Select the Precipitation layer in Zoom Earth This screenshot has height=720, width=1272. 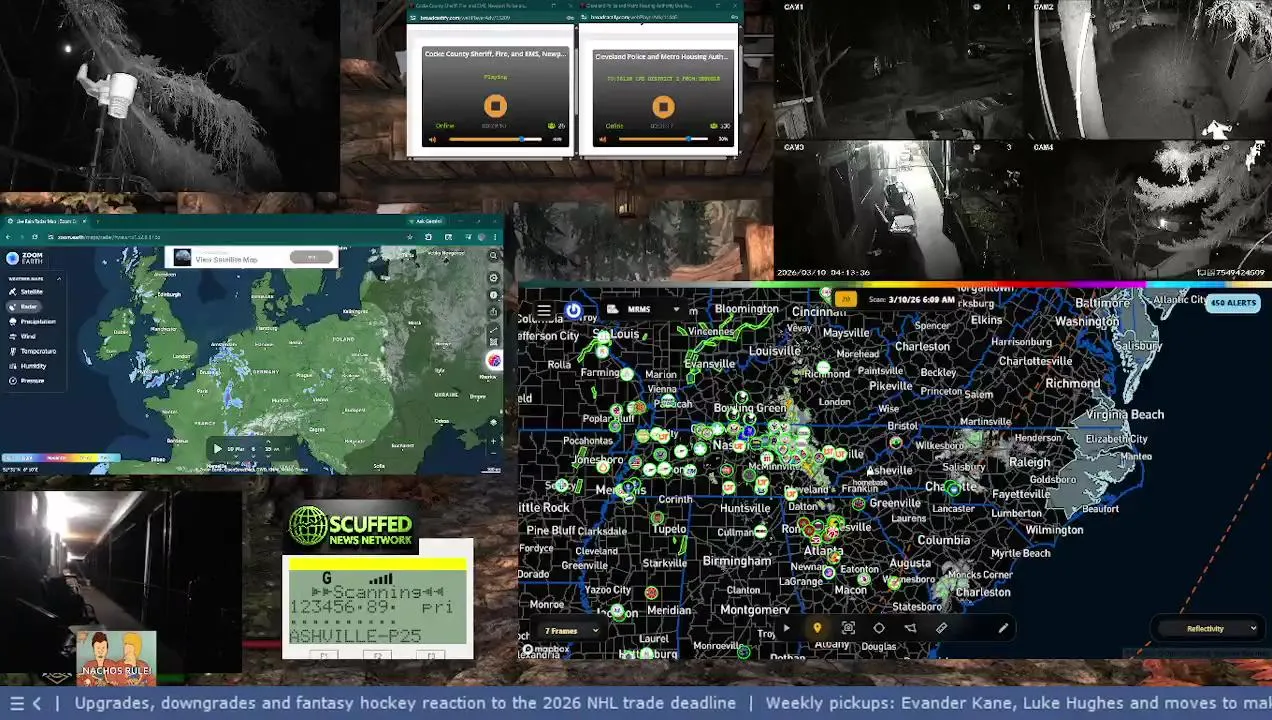tap(32, 322)
